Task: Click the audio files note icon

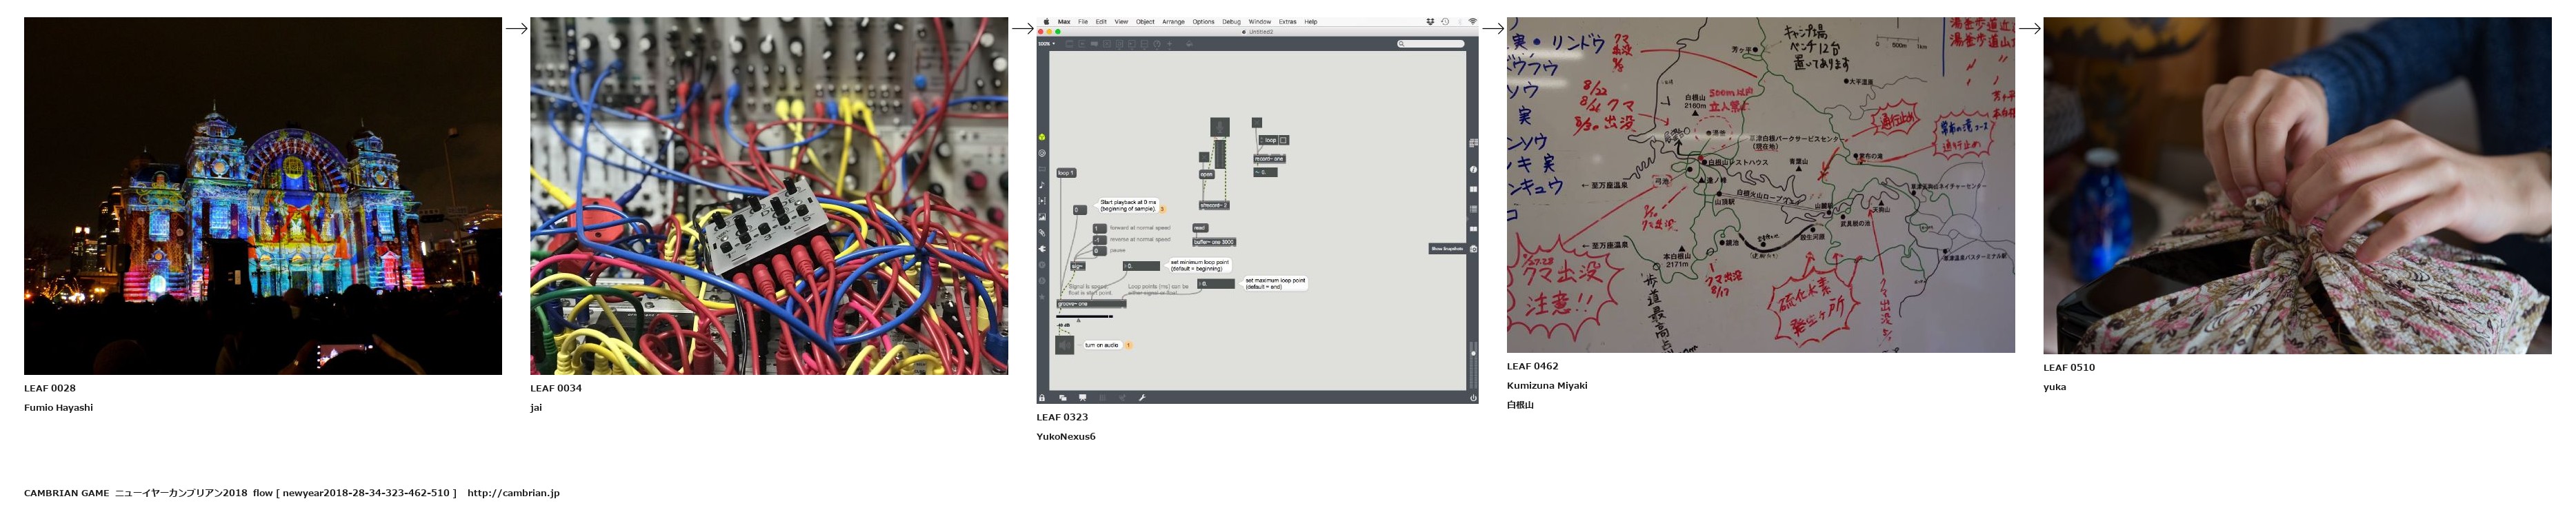Action: [1042, 185]
